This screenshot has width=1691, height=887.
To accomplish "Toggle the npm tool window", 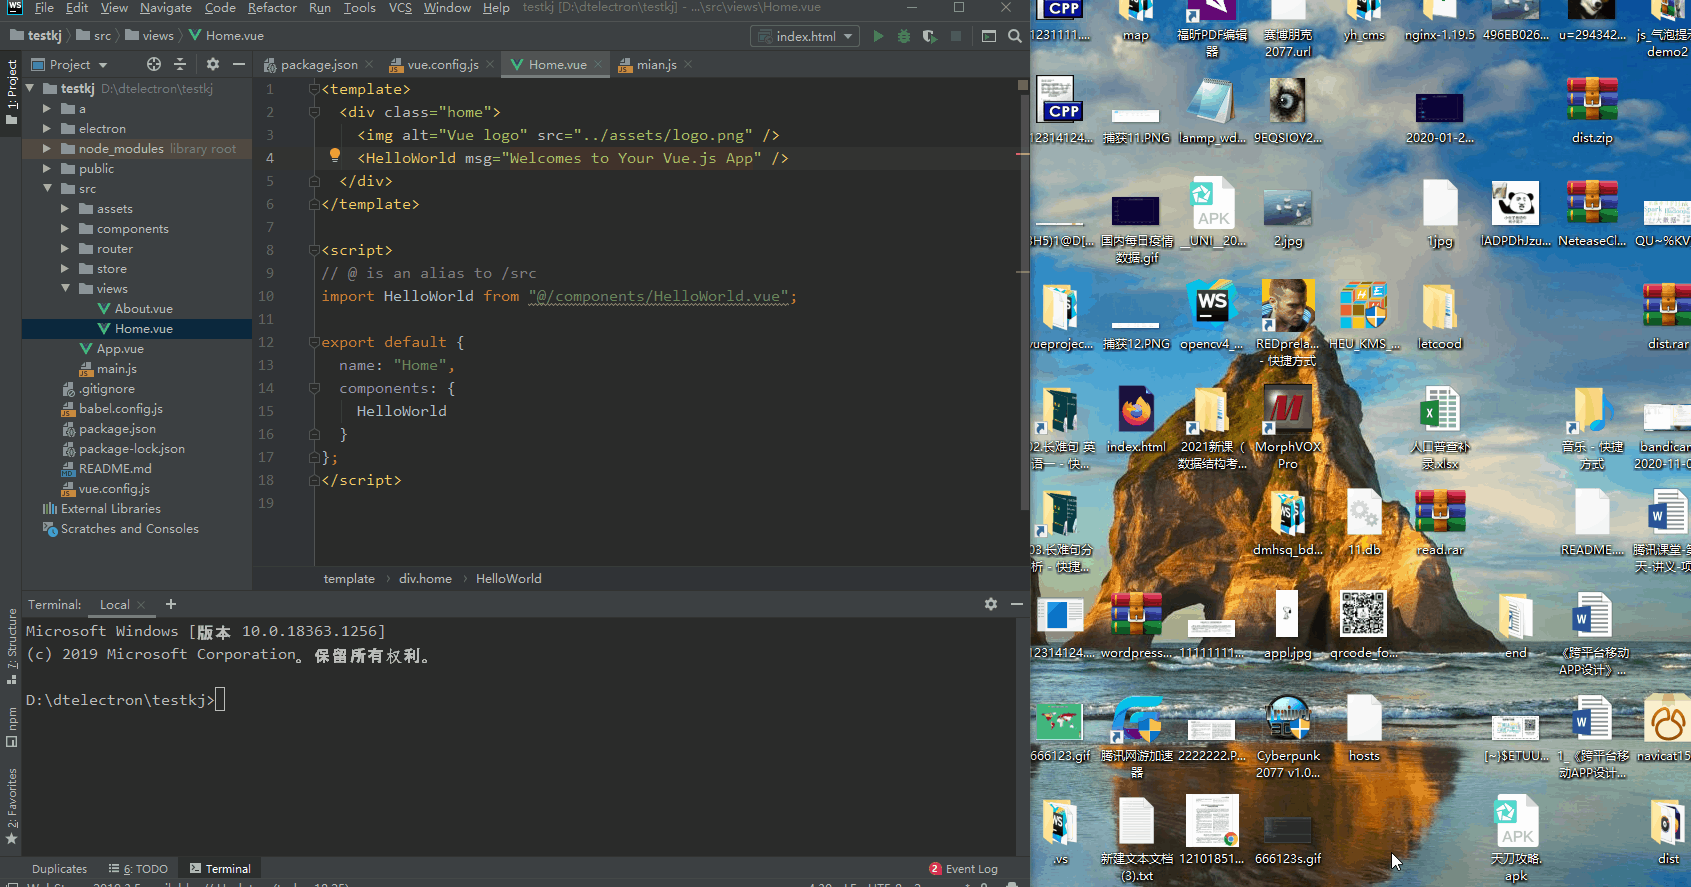I will 12,727.
